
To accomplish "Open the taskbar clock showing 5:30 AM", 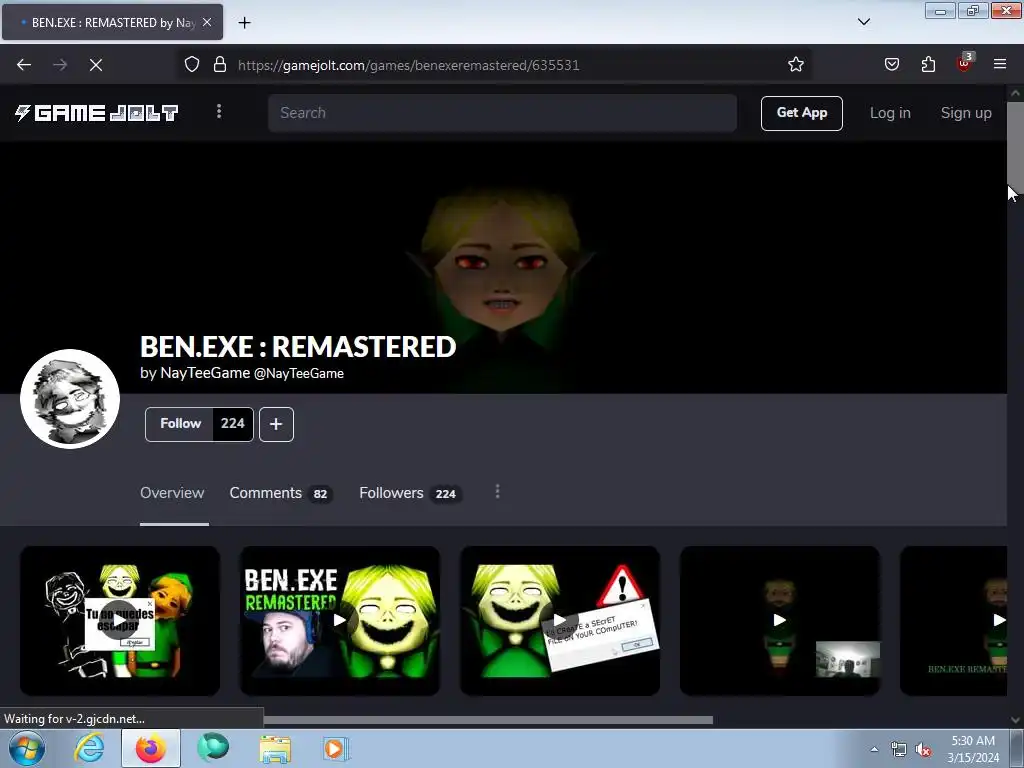I will pos(973,749).
